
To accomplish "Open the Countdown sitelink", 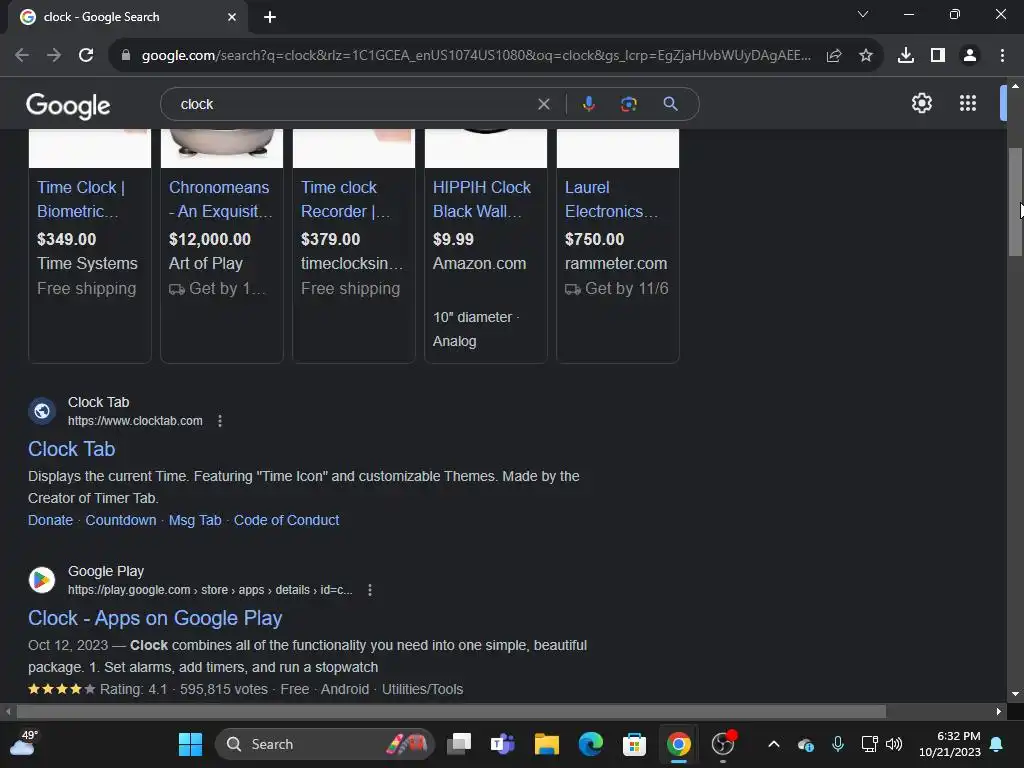I will coord(121,520).
